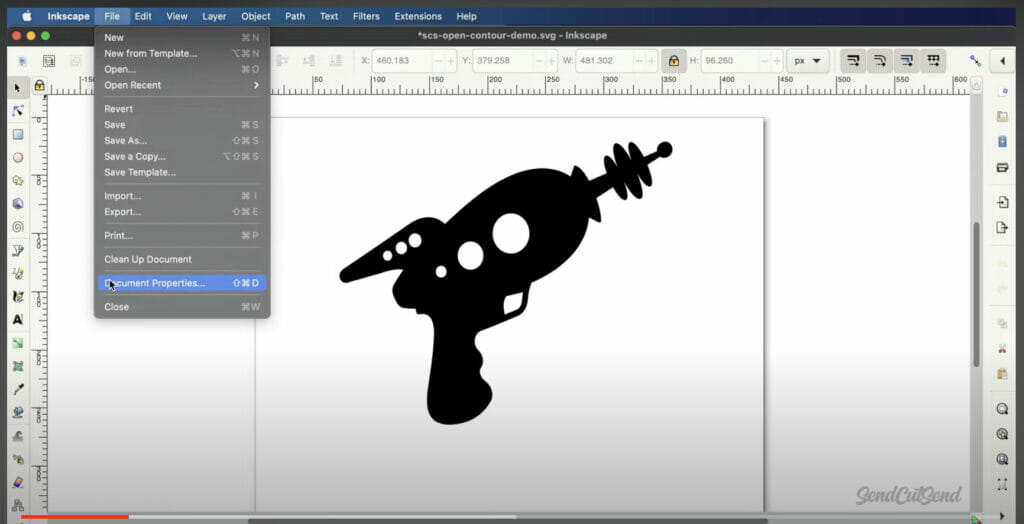Expand the Open Recent submenu

(x=182, y=85)
